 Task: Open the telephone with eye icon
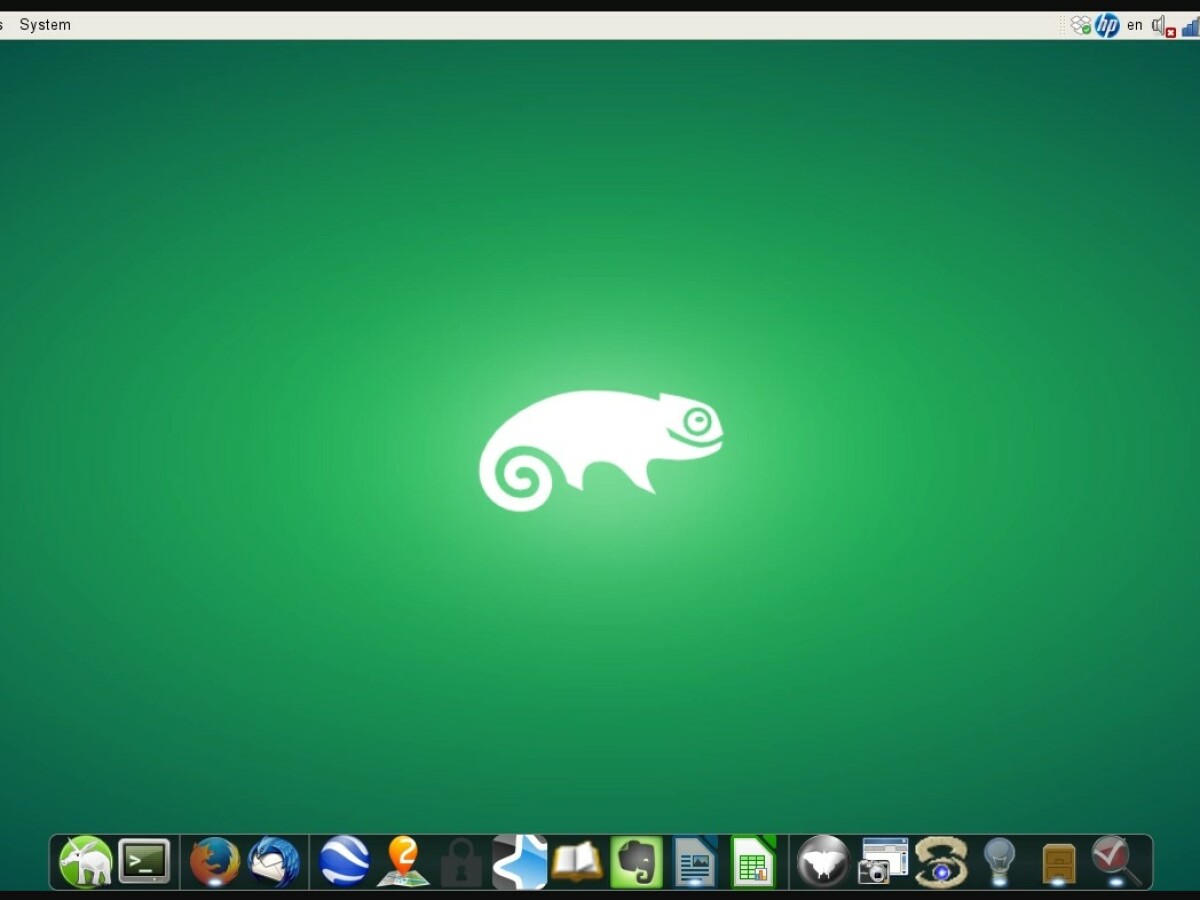pos(941,862)
